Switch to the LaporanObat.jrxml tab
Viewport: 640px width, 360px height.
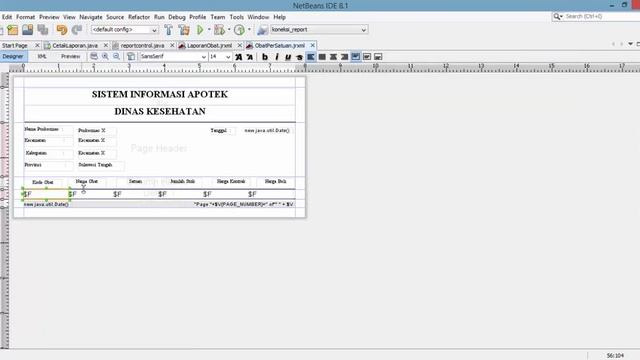(209, 46)
